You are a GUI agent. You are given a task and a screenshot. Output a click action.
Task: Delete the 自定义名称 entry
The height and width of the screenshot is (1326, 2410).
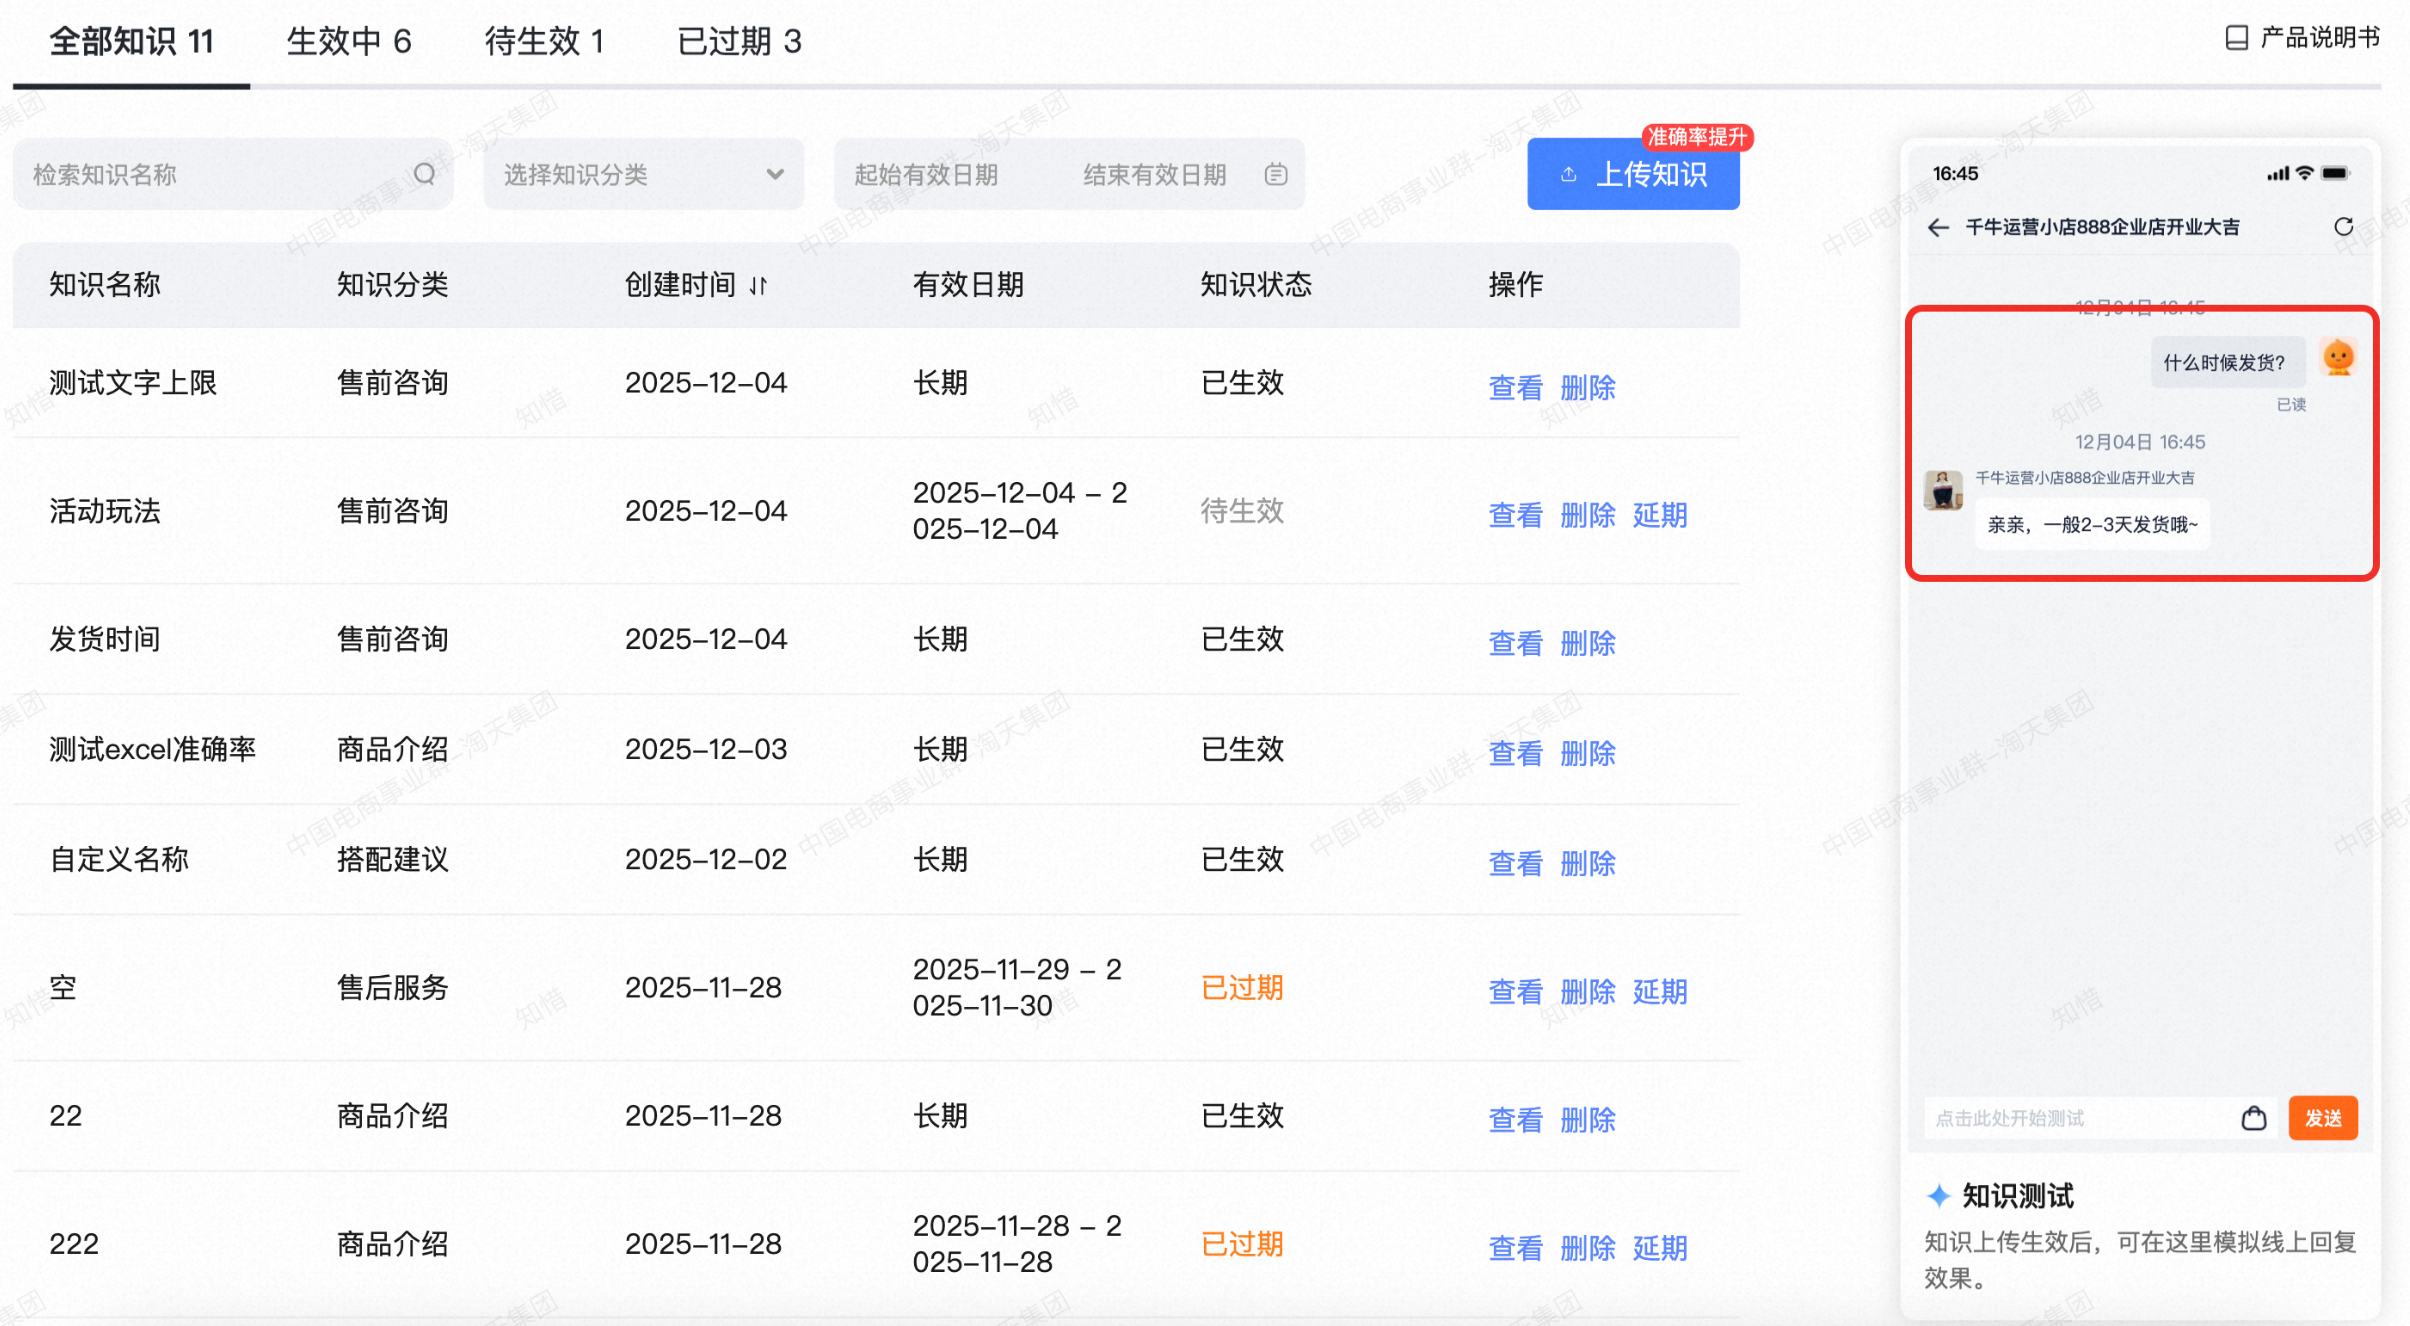[x=1588, y=863]
